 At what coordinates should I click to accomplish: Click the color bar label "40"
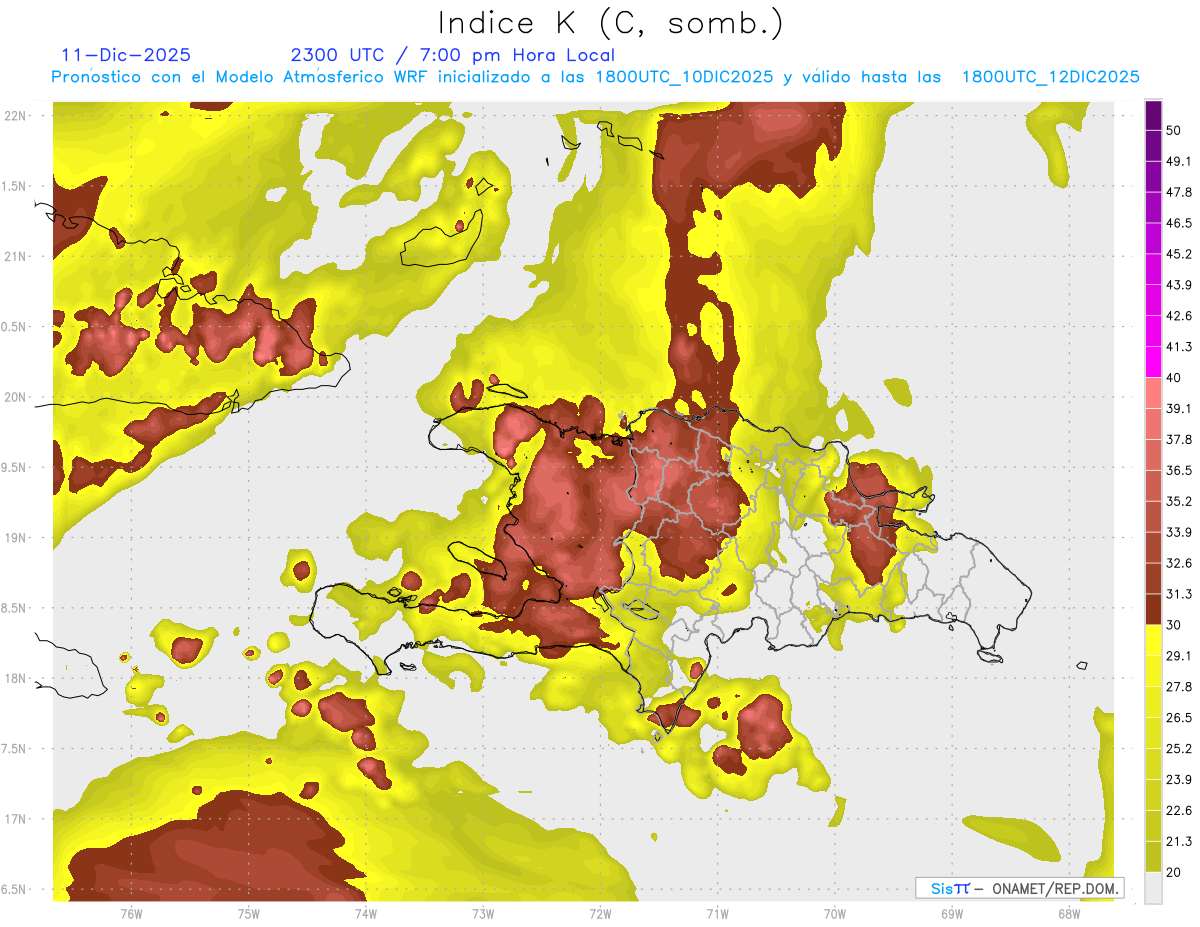click(x=1173, y=378)
